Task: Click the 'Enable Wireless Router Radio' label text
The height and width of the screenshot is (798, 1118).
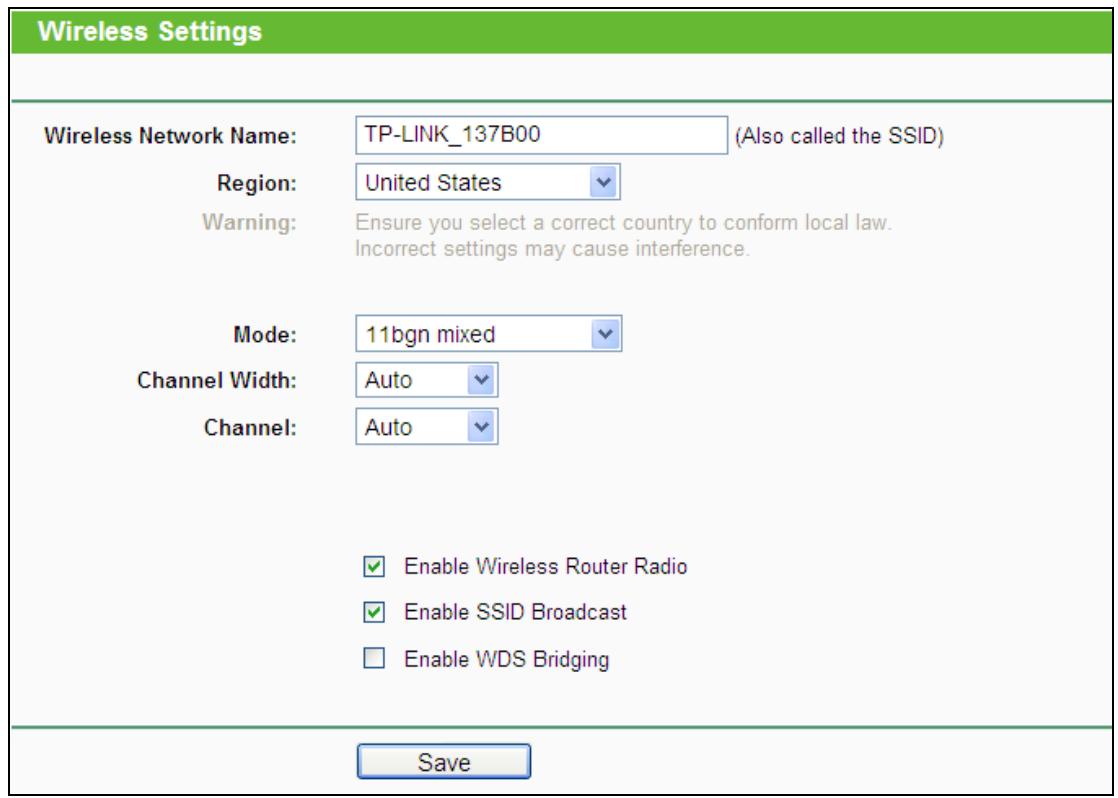Action: click(x=545, y=567)
